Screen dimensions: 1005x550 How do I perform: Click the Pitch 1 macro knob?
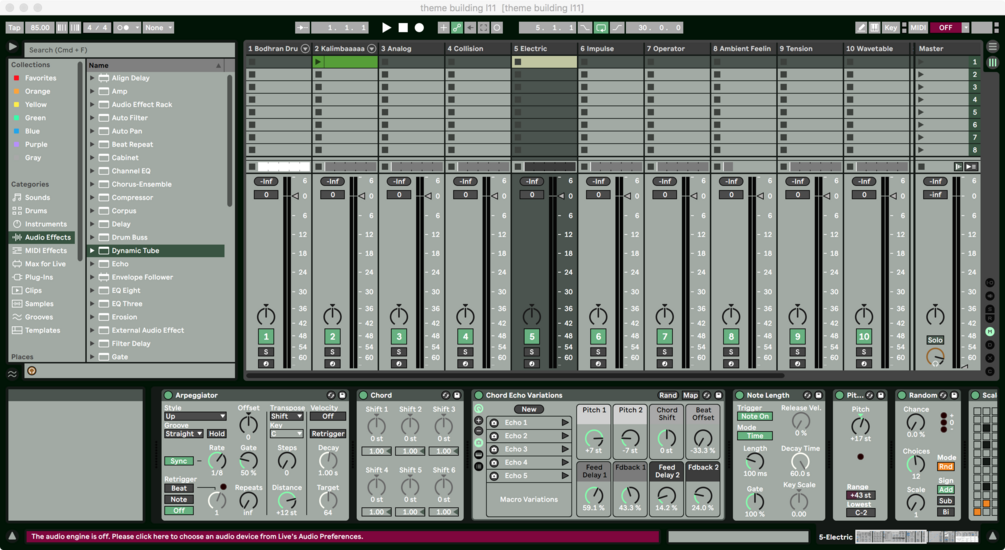tap(594, 439)
